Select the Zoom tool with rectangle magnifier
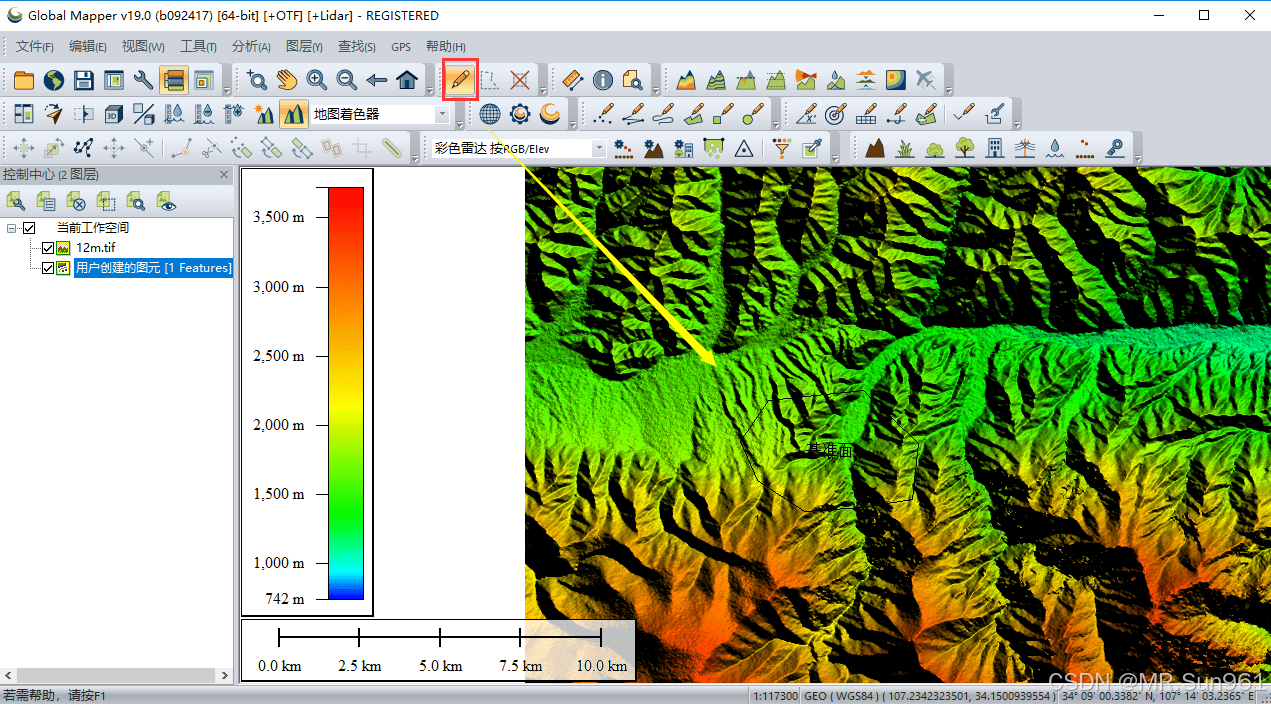This screenshot has width=1271, height=704. (257, 80)
